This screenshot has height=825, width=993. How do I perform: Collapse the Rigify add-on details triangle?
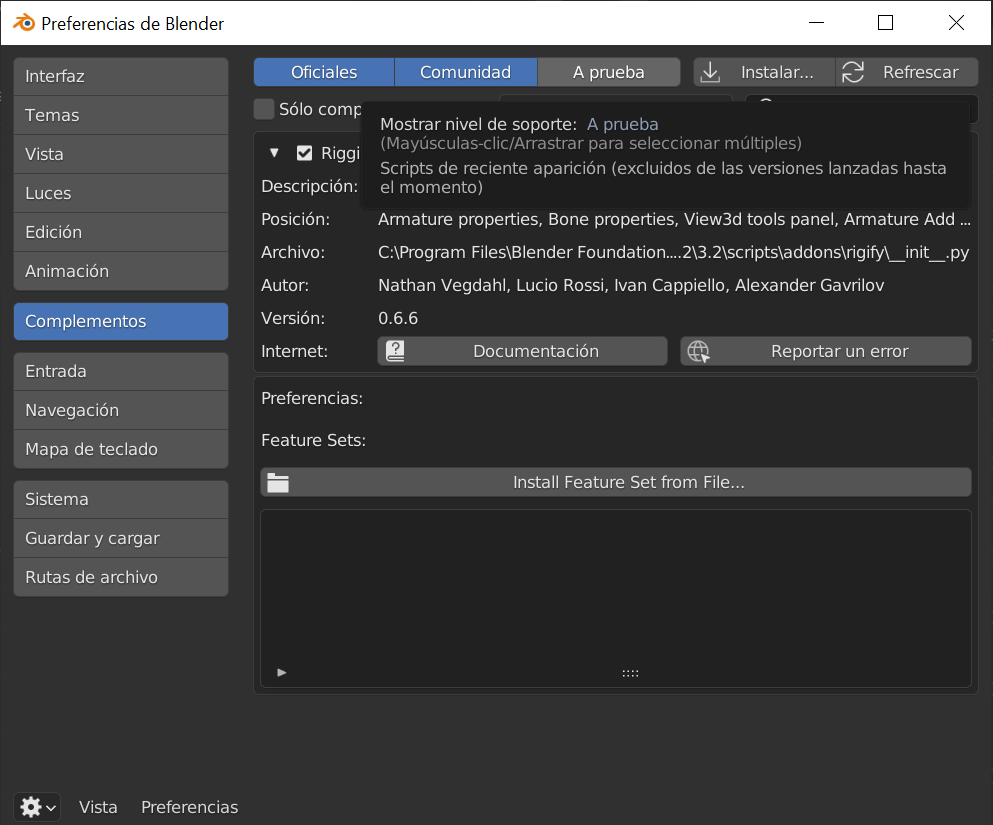coord(274,153)
